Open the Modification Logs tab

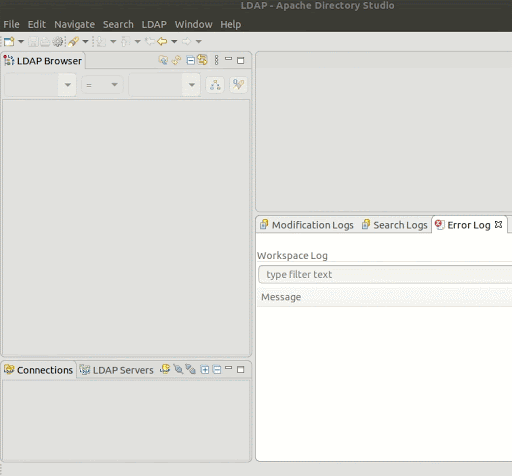point(307,225)
